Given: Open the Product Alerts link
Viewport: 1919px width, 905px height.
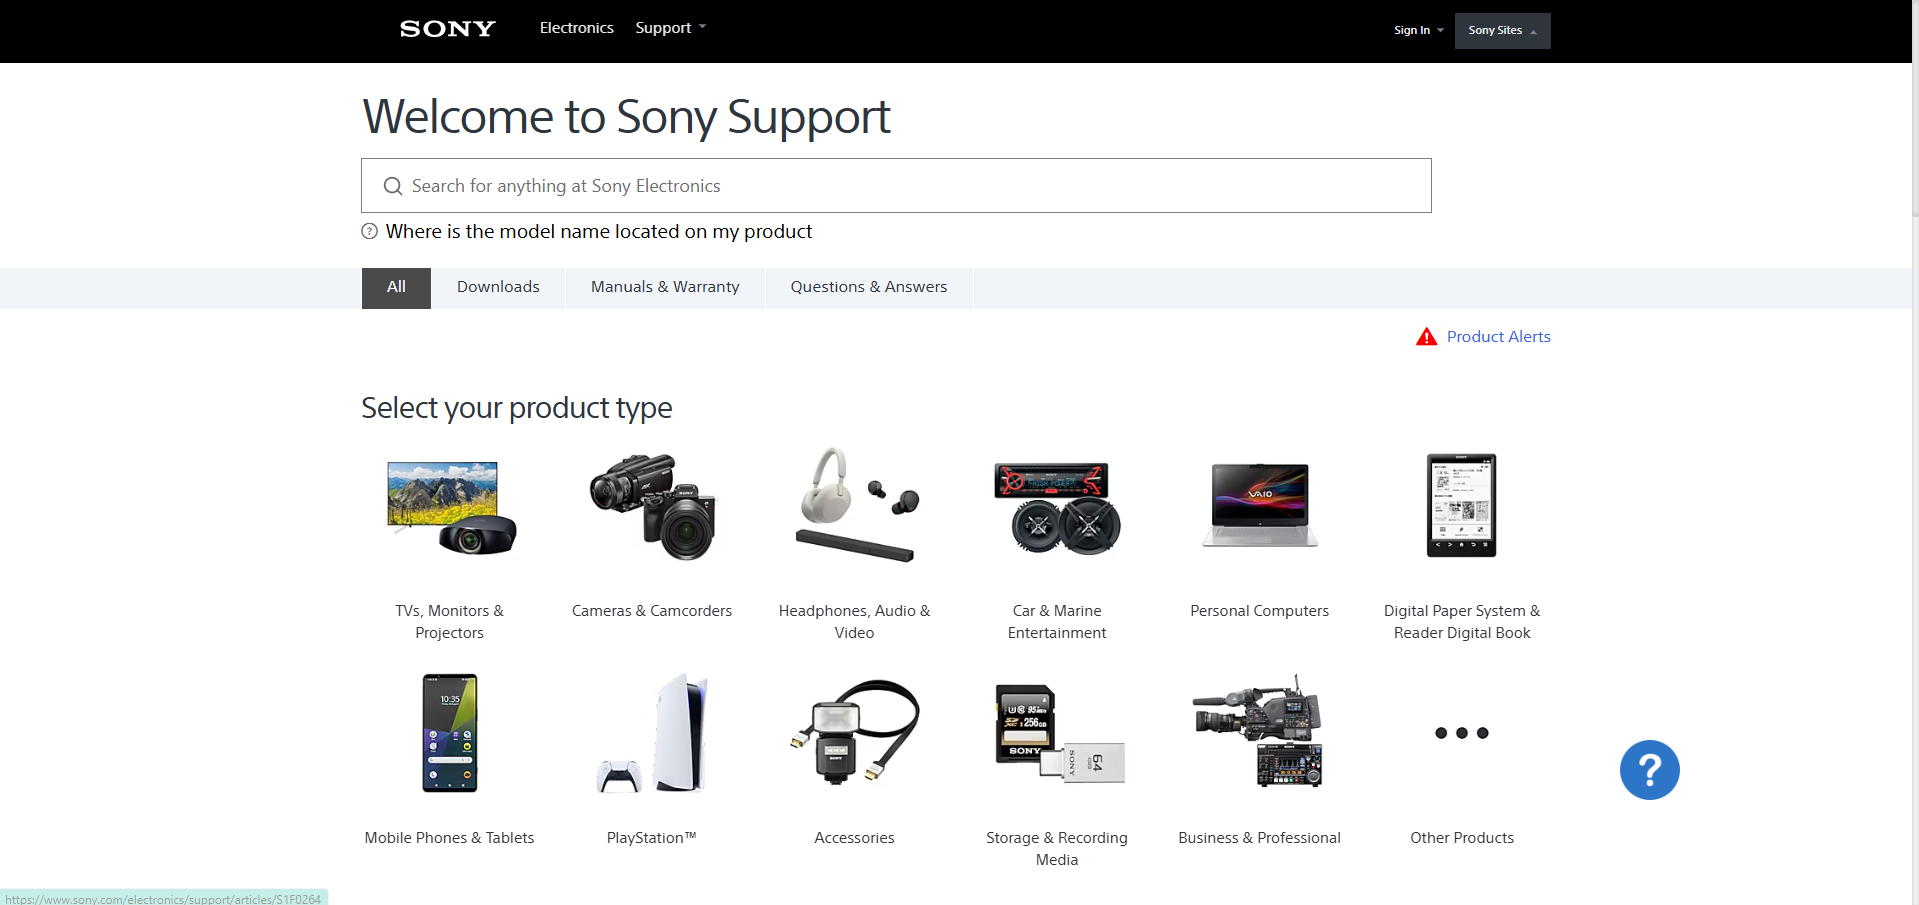Looking at the screenshot, I should pos(1498,337).
